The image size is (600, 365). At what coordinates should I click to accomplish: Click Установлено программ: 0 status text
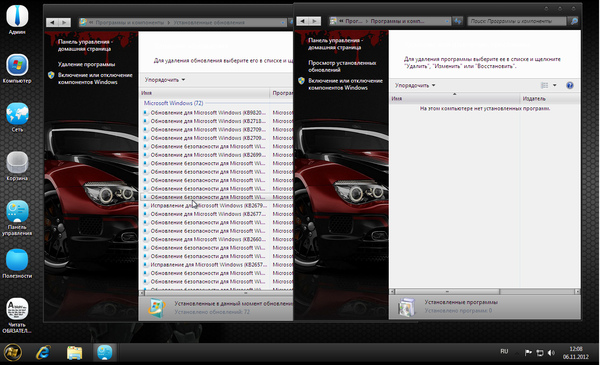[x=458, y=311]
